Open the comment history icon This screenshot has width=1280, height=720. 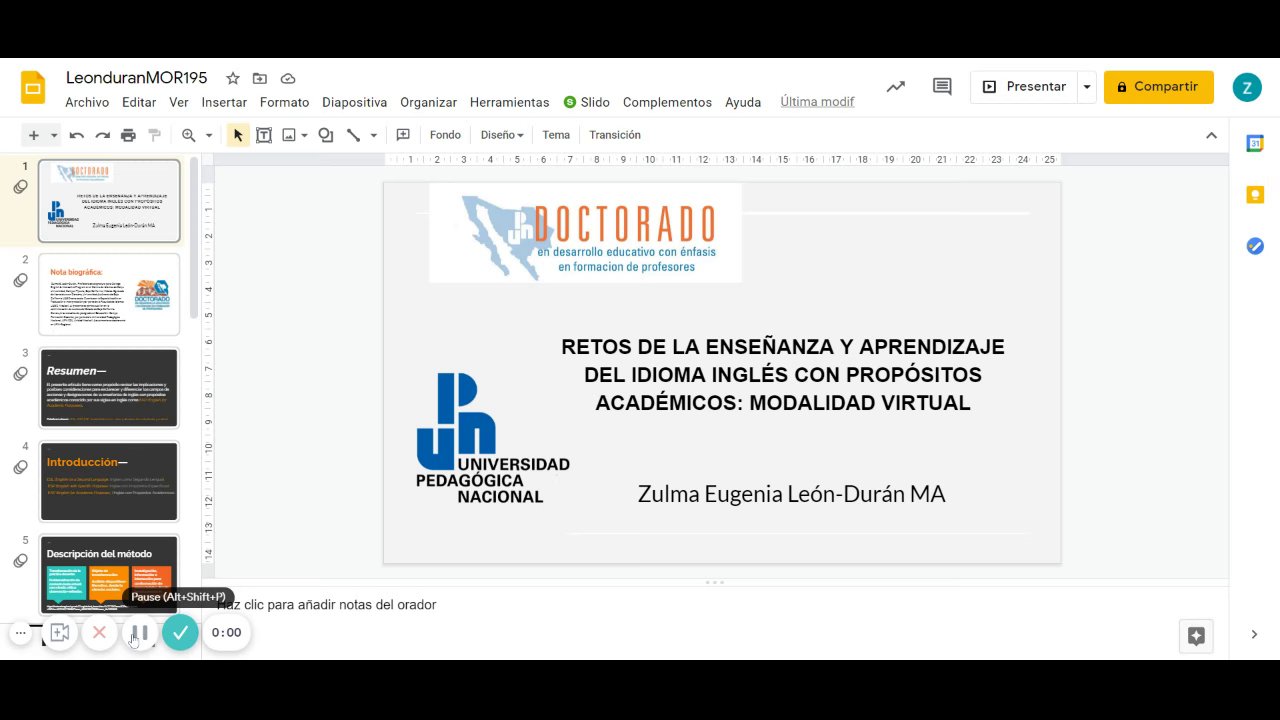(942, 87)
